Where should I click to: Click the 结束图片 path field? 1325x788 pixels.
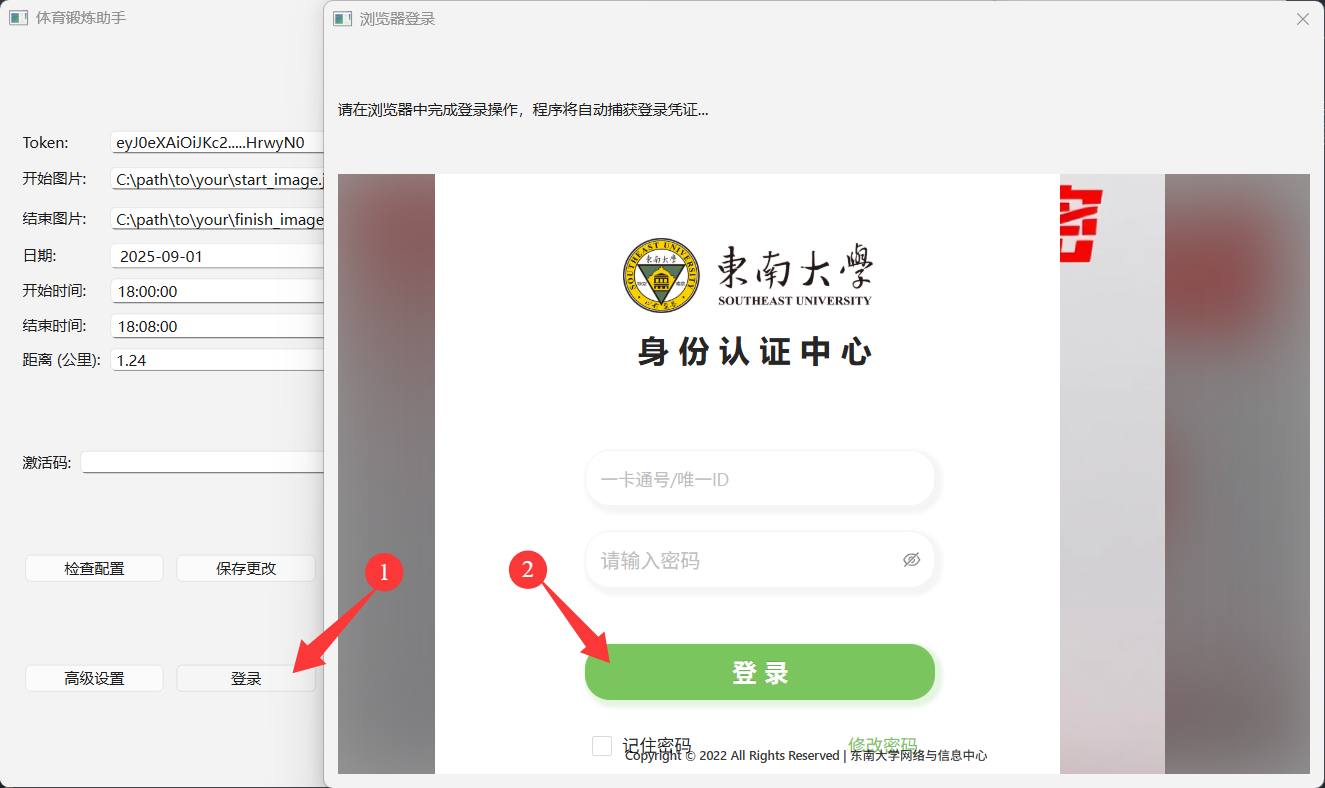pos(218,220)
